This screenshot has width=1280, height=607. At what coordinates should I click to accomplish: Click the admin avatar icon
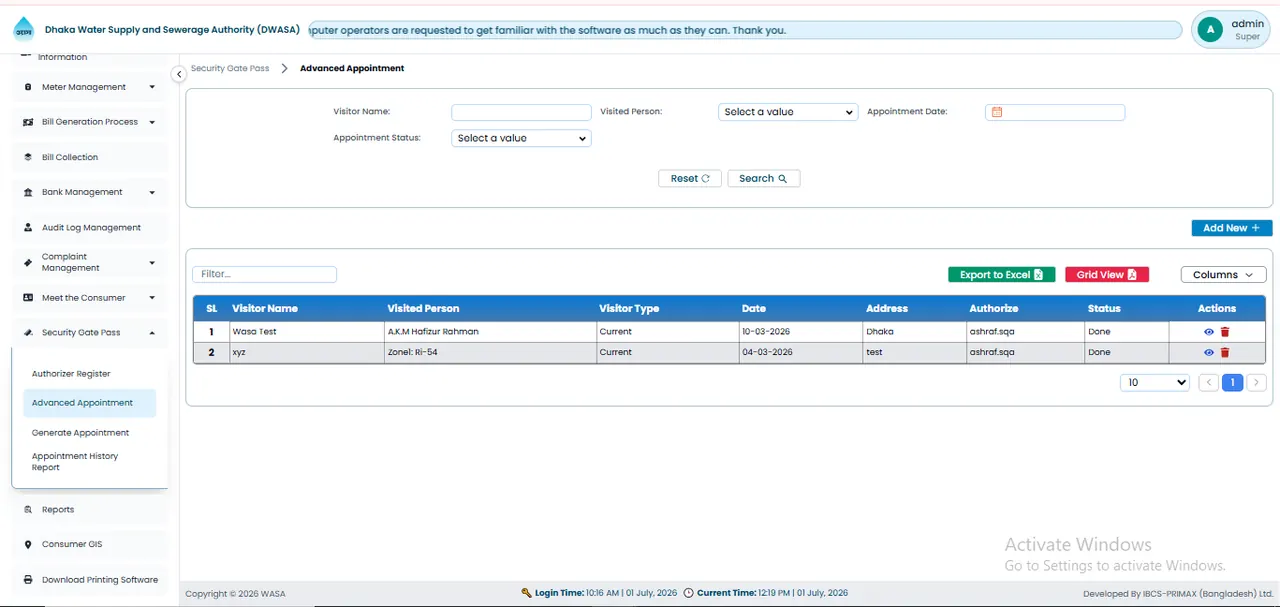pyautogui.click(x=1210, y=30)
